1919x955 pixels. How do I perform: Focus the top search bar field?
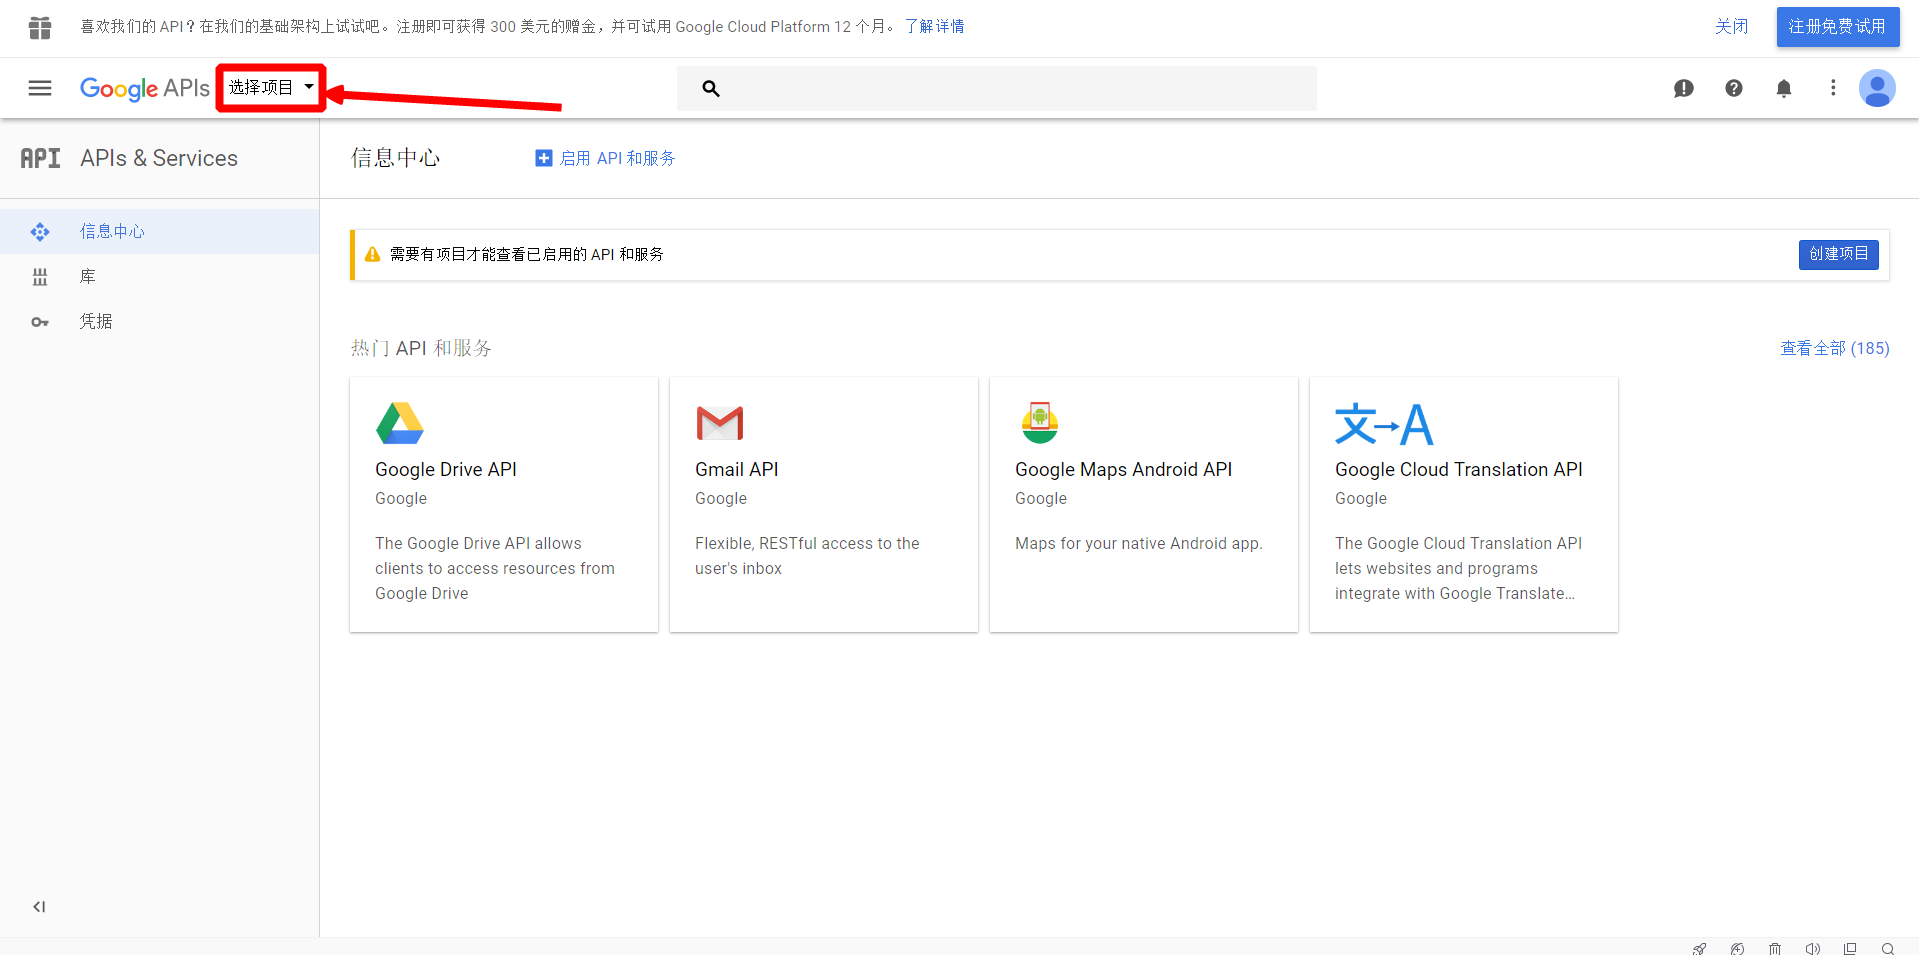click(x=997, y=88)
